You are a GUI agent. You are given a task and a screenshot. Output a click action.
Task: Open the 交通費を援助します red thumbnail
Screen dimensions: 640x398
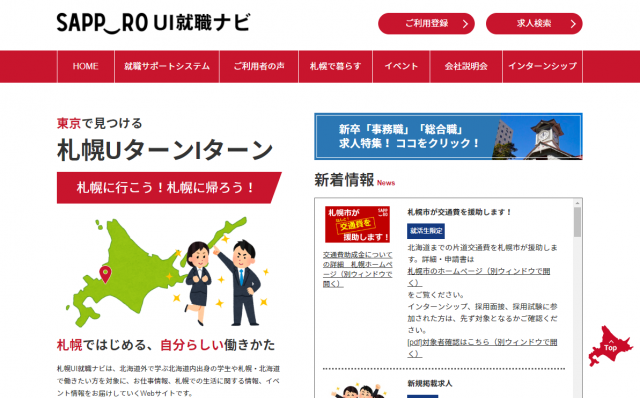click(x=357, y=224)
